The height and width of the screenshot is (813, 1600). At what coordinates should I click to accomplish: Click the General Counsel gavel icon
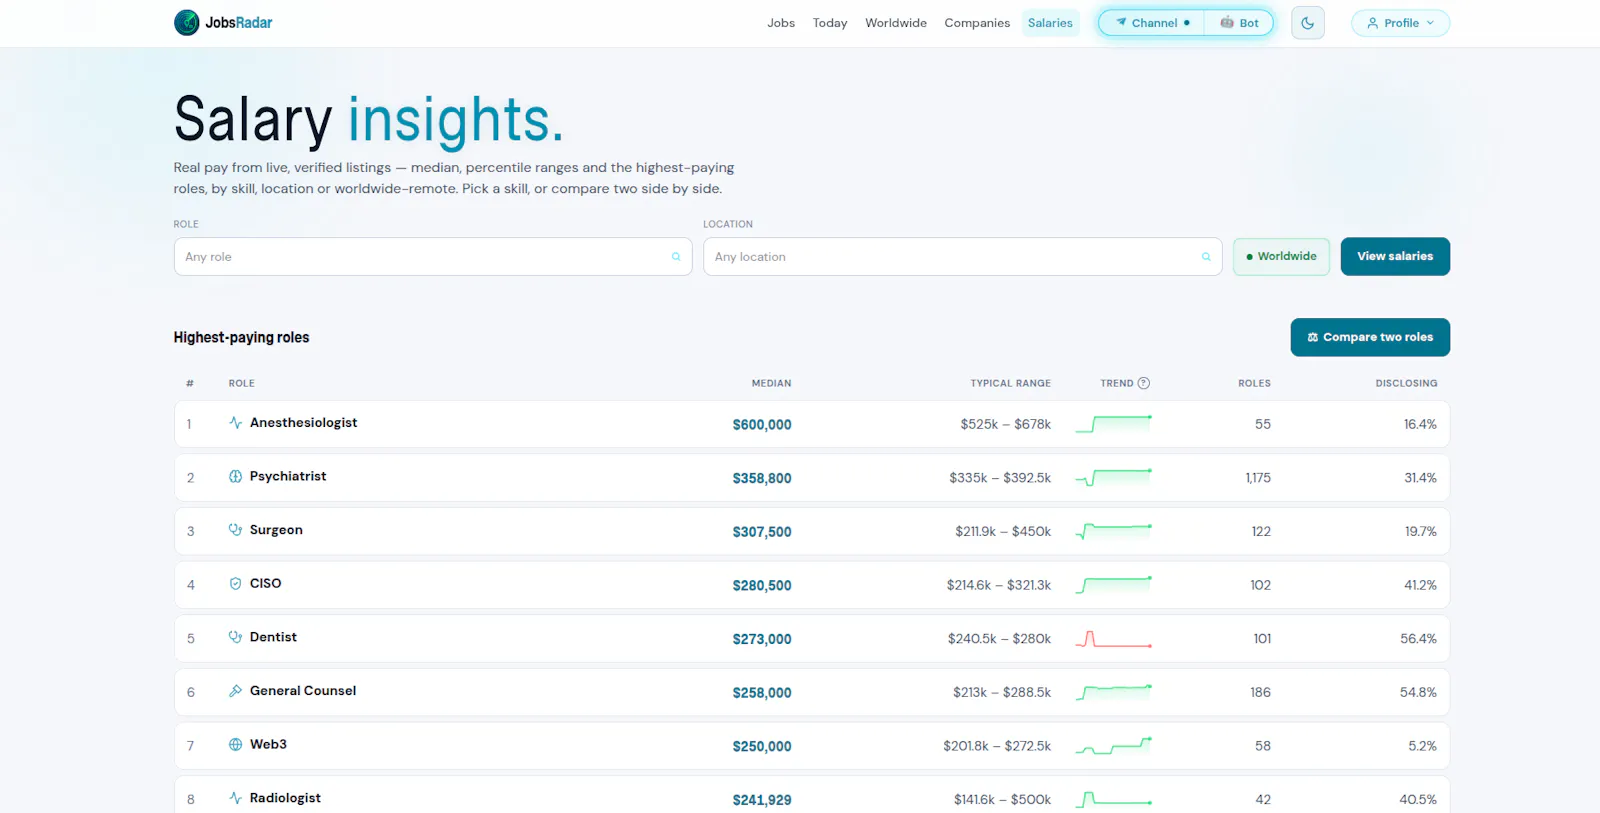(x=236, y=691)
